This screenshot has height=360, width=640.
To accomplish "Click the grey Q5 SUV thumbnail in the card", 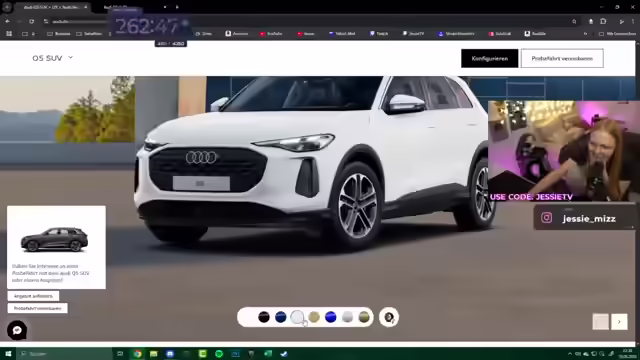I will (x=54, y=239).
